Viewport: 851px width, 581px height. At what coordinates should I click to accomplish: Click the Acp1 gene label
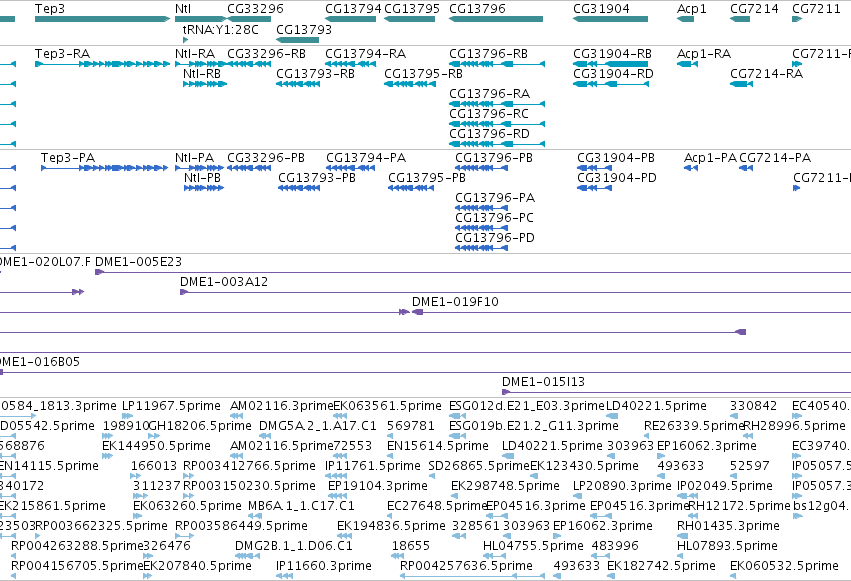692,9
